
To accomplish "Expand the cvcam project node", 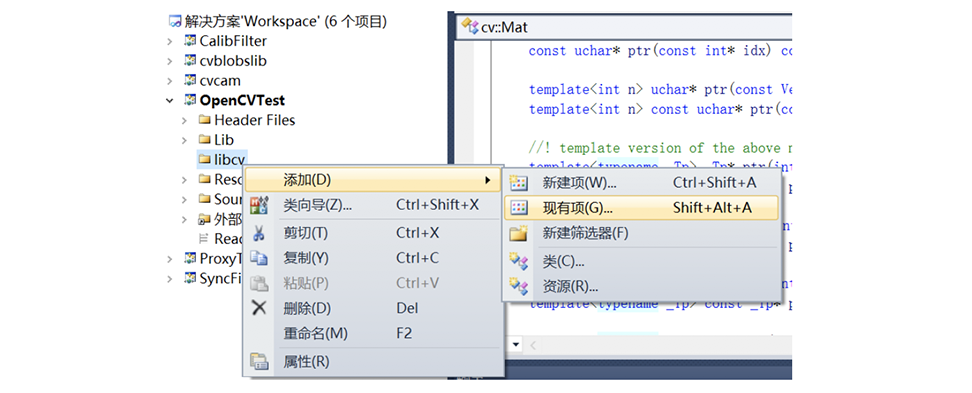I will pyautogui.click(x=170, y=81).
